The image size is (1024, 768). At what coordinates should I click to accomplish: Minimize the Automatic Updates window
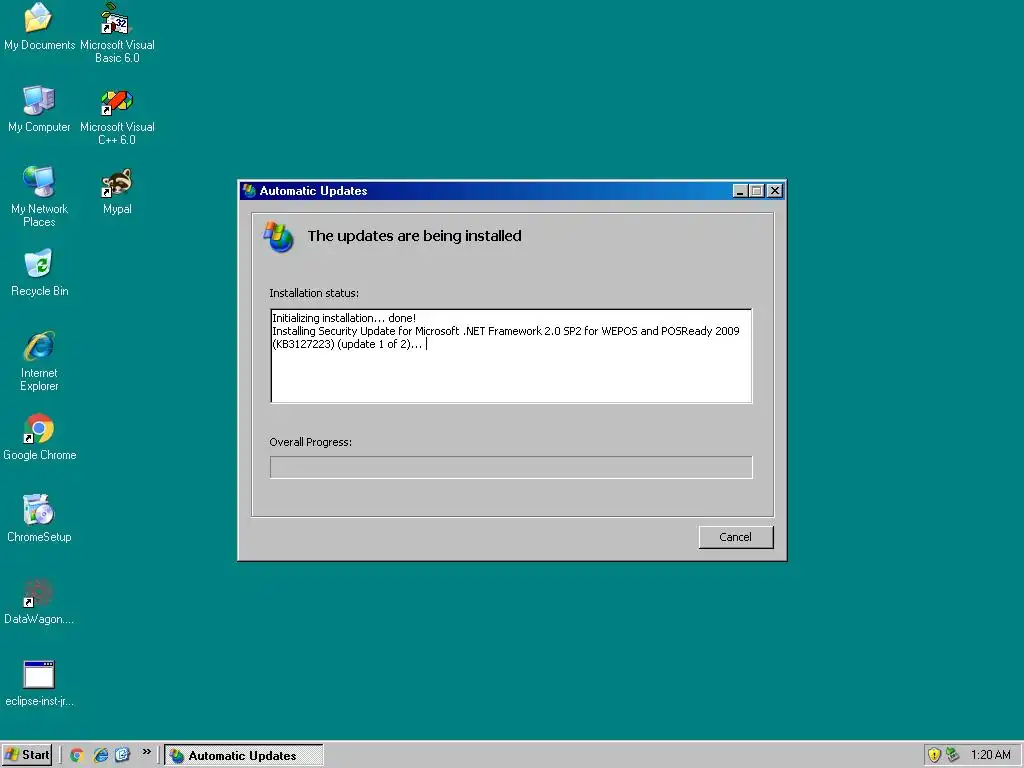tap(740, 191)
